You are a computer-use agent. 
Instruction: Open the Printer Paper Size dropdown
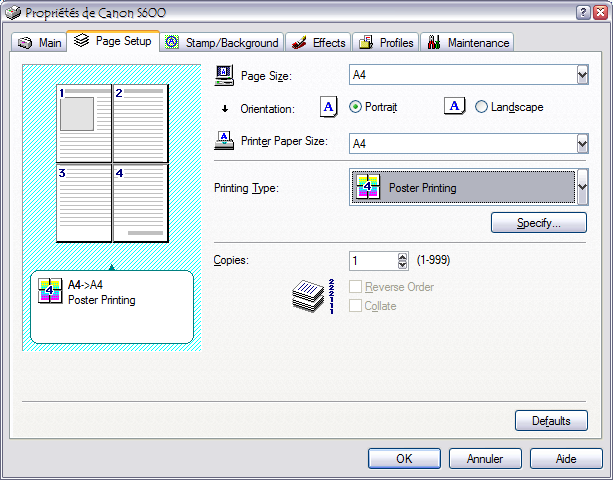(583, 144)
